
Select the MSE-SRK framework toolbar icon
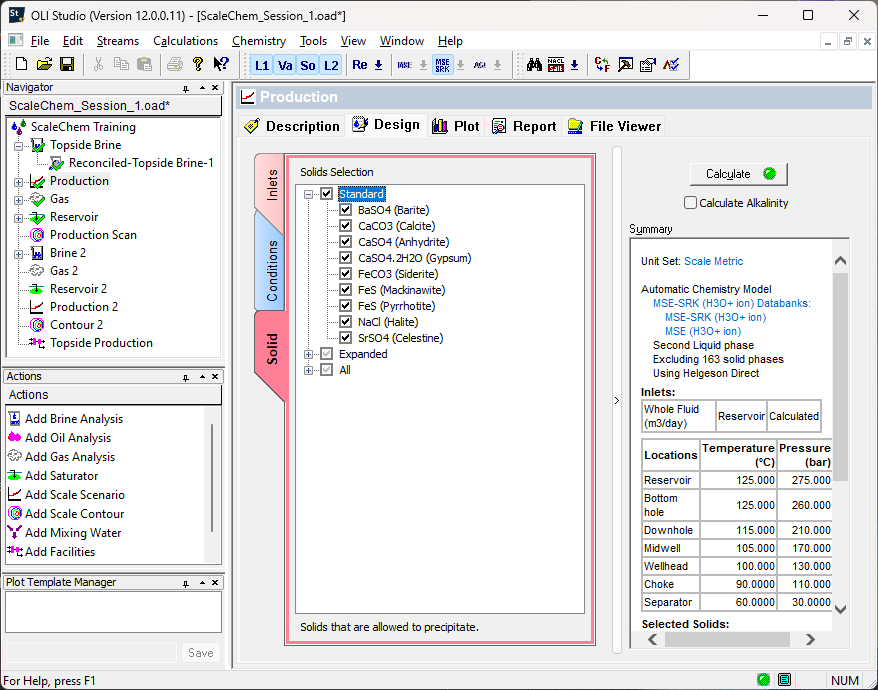[442, 66]
